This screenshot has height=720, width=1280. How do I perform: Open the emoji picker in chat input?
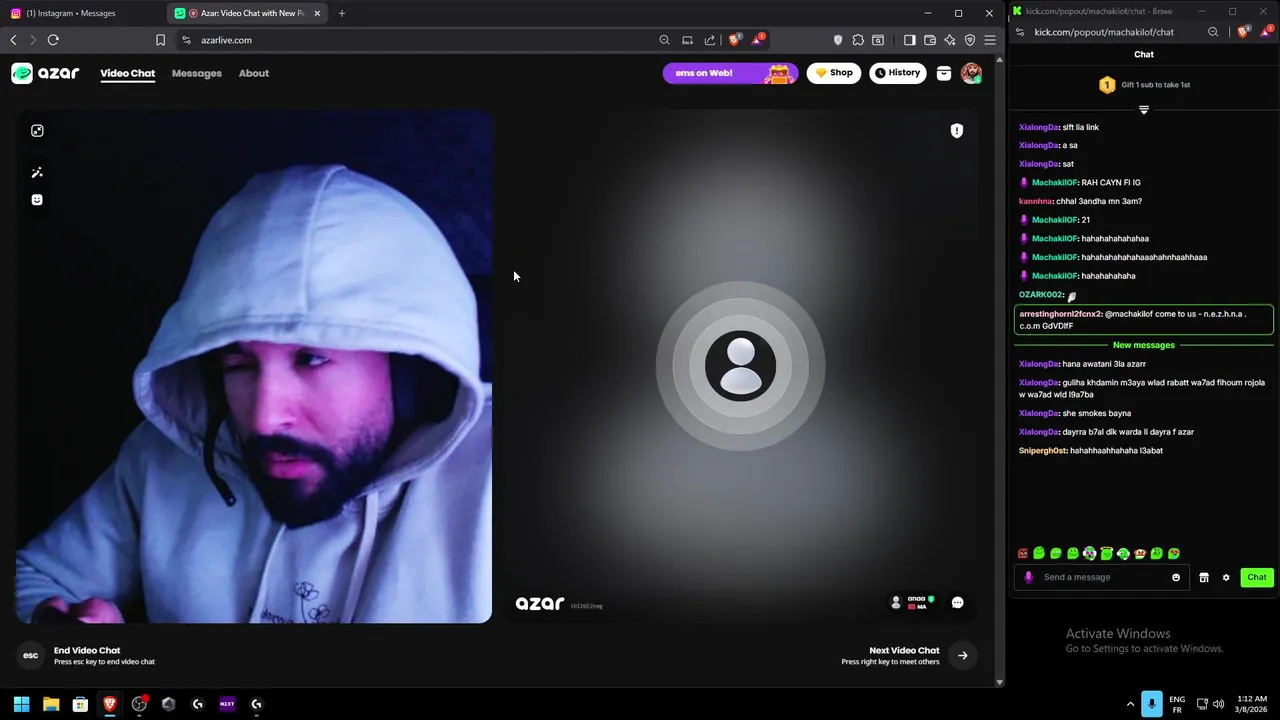pyautogui.click(x=1176, y=577)
